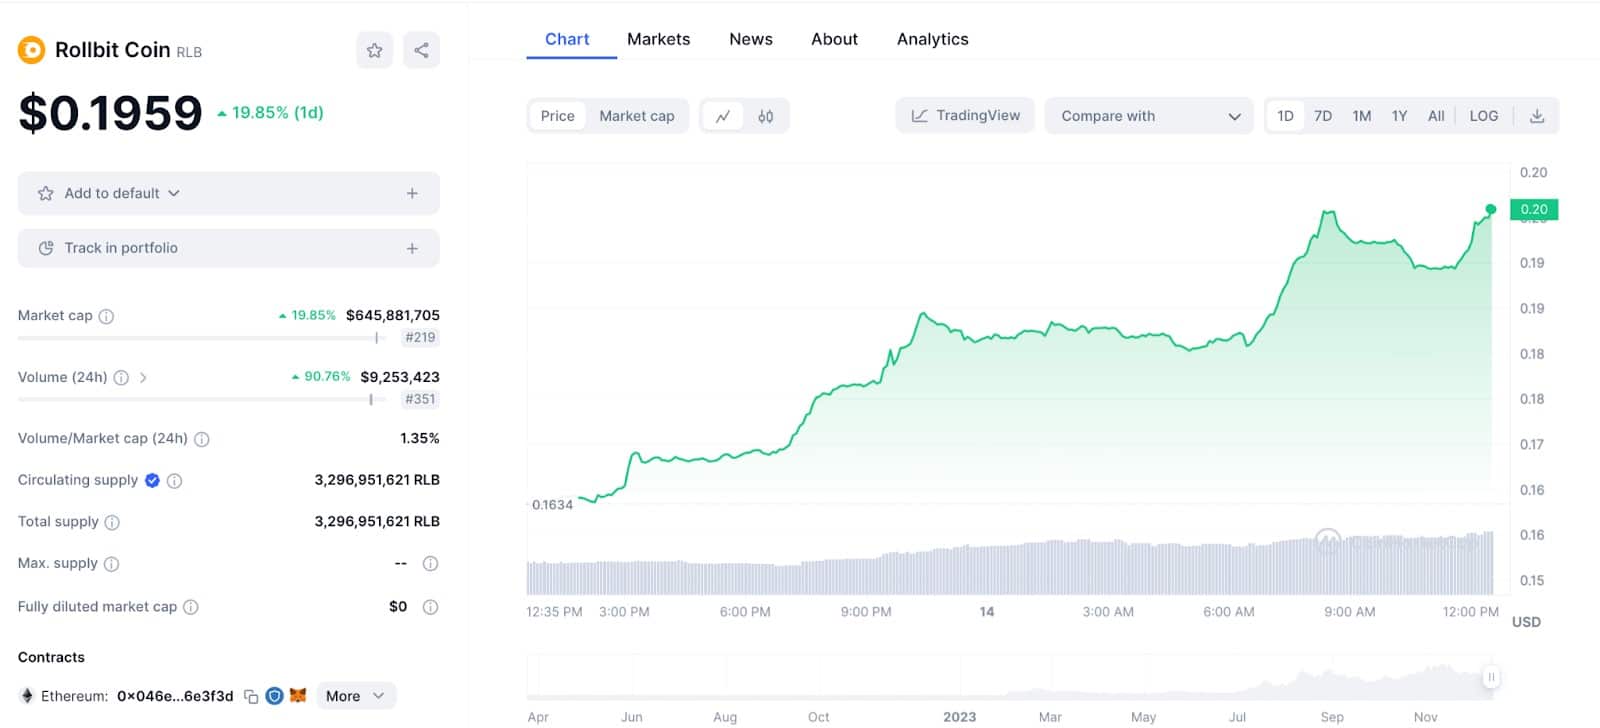This screenshot has height=728, width=1600.
Task: Click the $0.1959 price text
Action: [110, 113]
